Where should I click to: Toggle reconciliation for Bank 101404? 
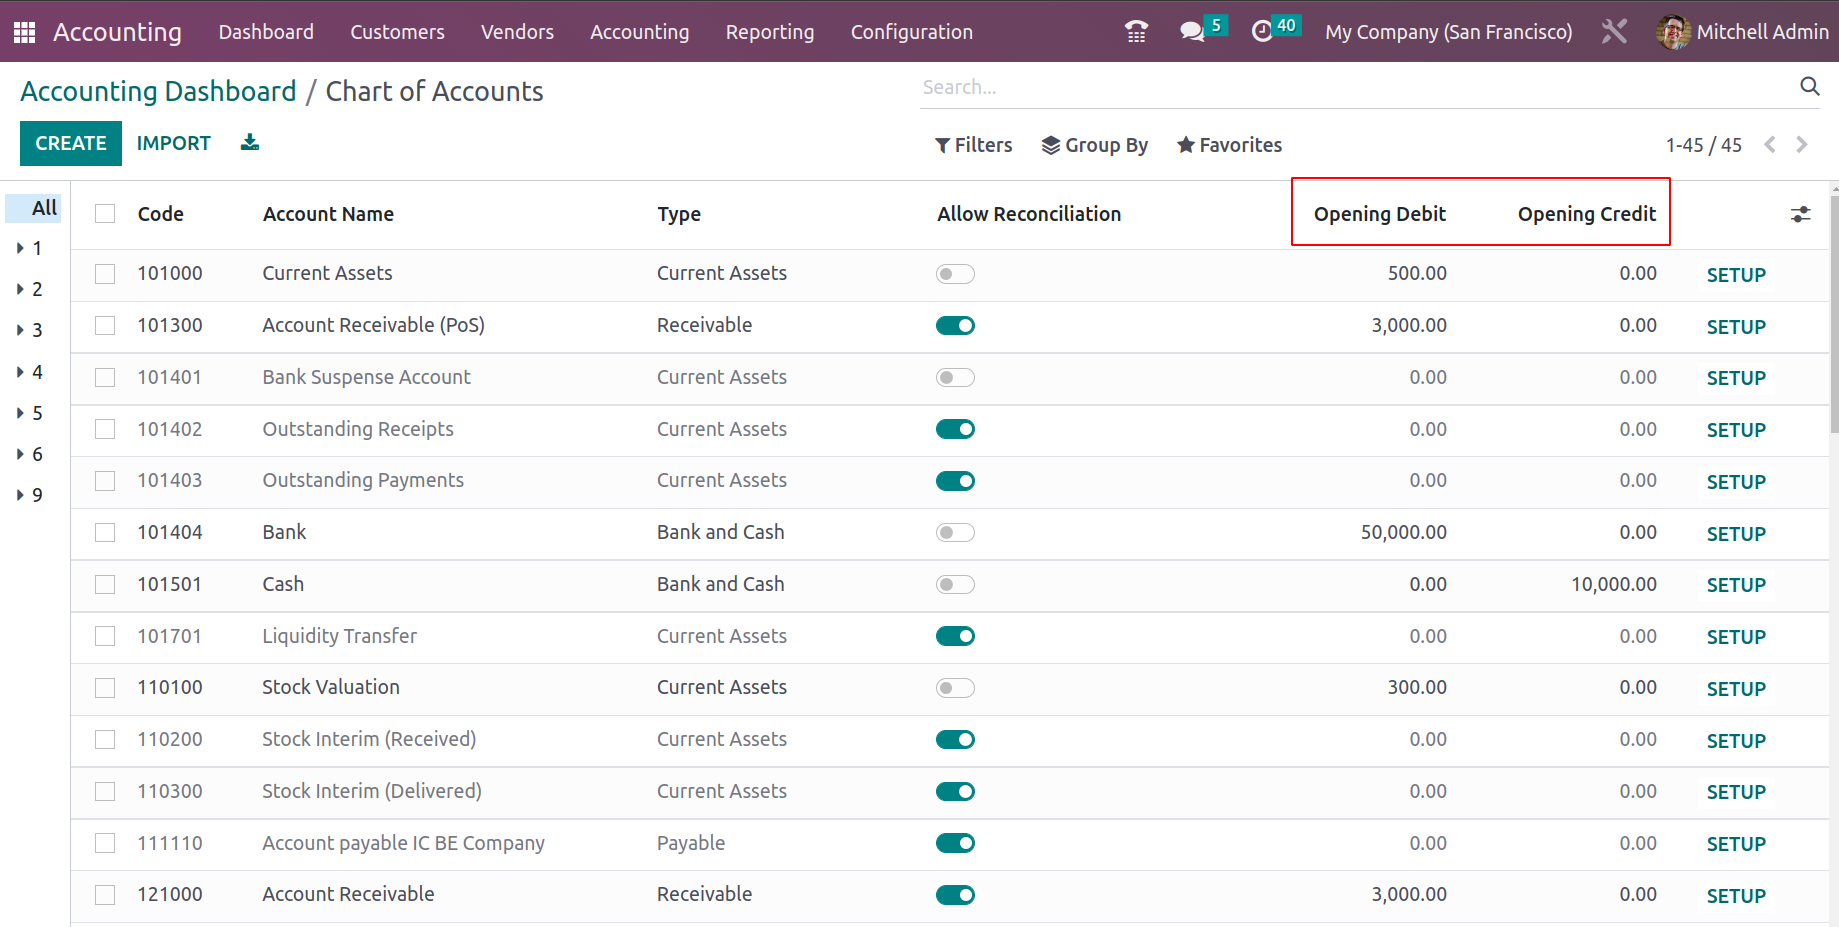pyautogui.click(x=955, y=533)
